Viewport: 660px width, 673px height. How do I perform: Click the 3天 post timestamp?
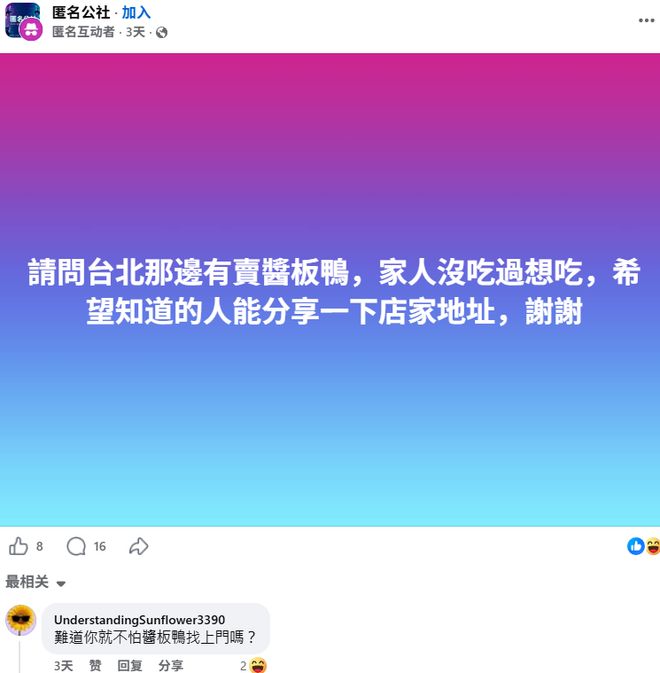tap(135, 32)
